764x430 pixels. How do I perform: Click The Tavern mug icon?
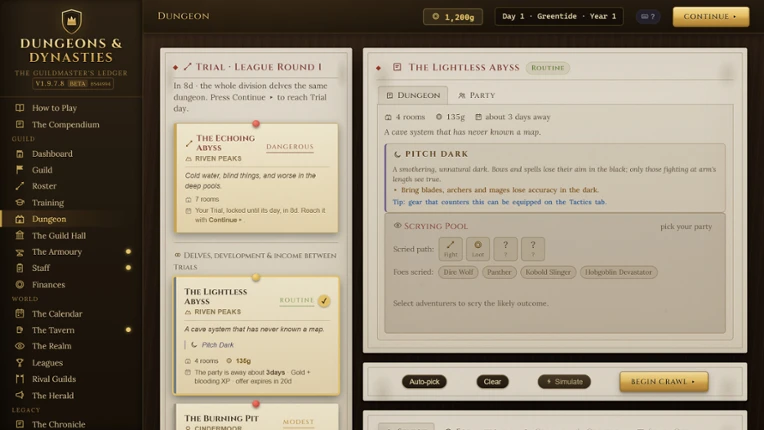pos(19,330)
